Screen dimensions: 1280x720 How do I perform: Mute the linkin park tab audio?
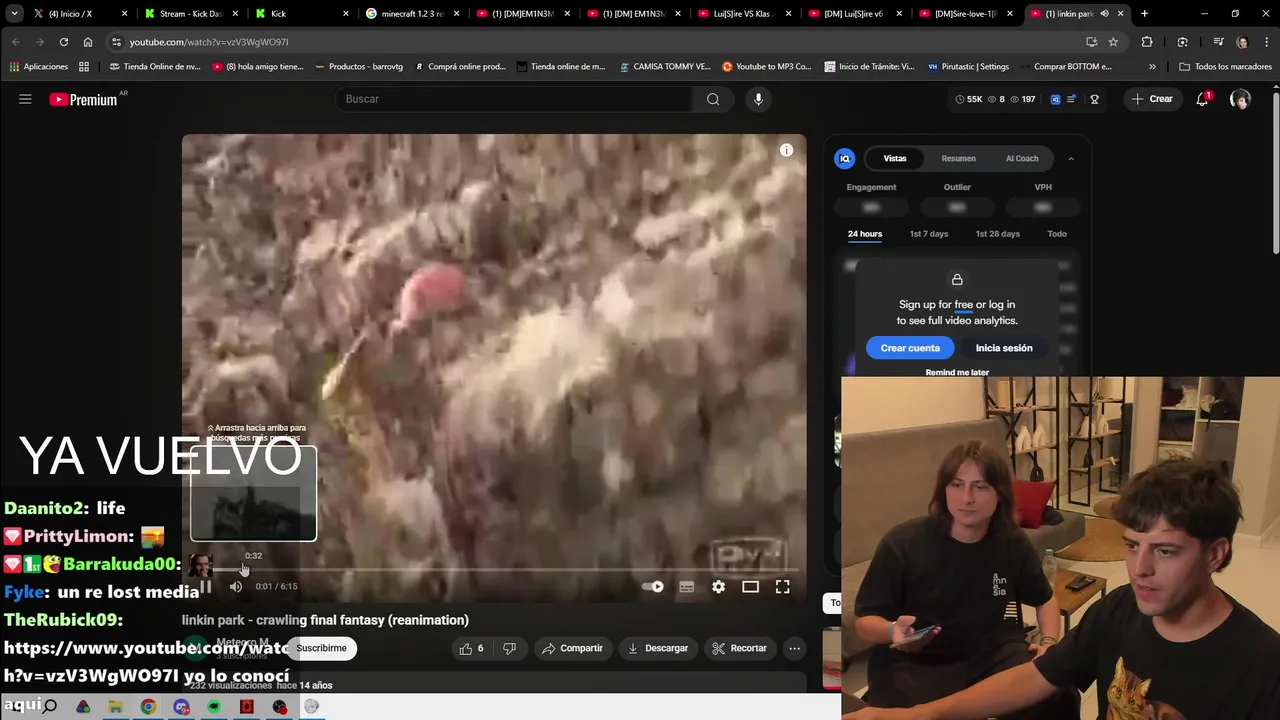coord(1104,14)
